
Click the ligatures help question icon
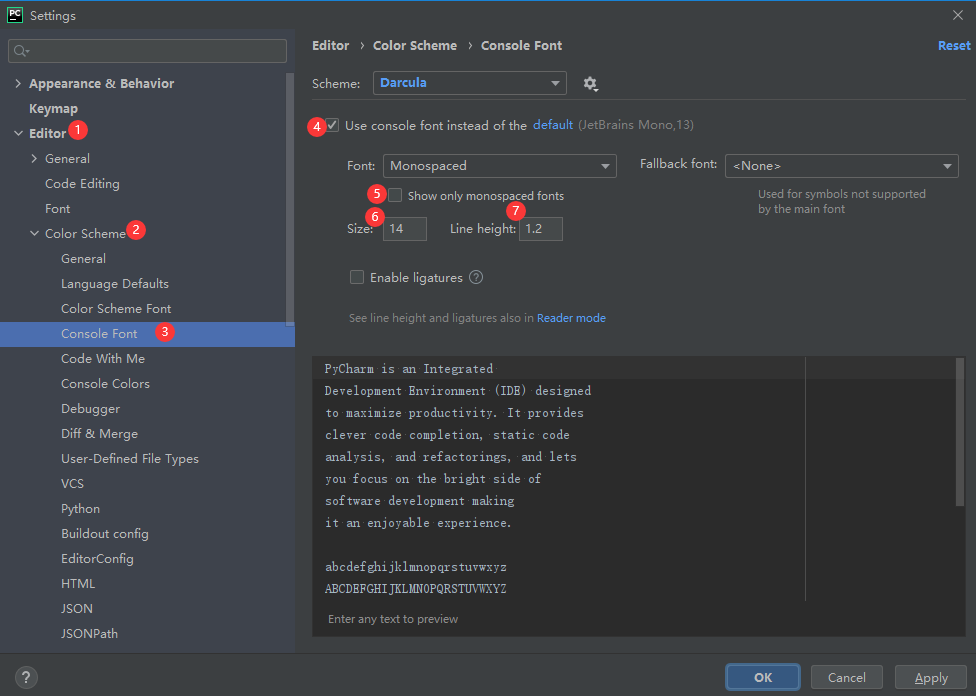[x=476, y=278]
